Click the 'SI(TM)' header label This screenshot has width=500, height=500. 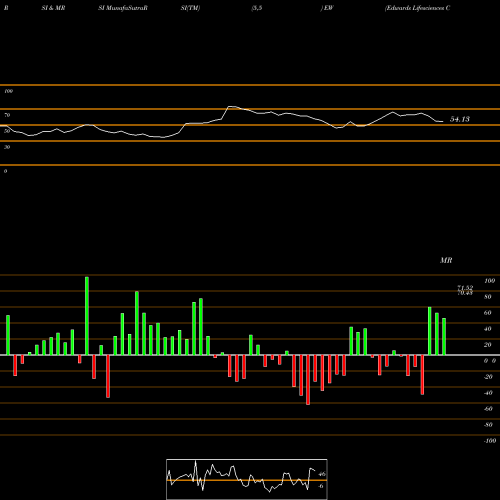(190, 8)
